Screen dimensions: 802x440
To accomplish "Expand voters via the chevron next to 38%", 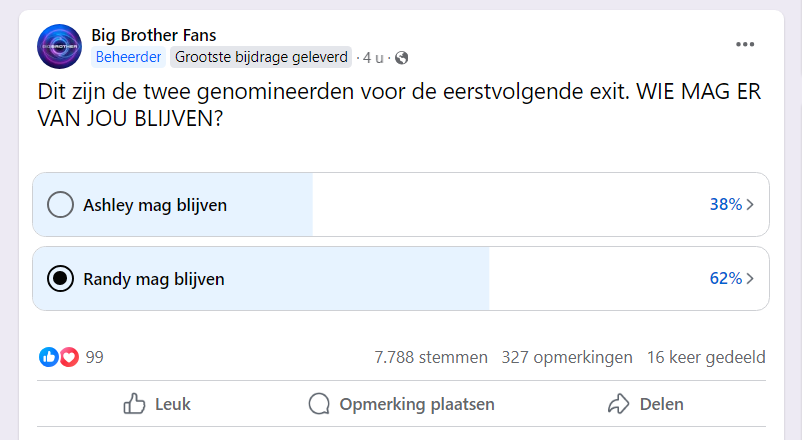I will click(750, 205).
